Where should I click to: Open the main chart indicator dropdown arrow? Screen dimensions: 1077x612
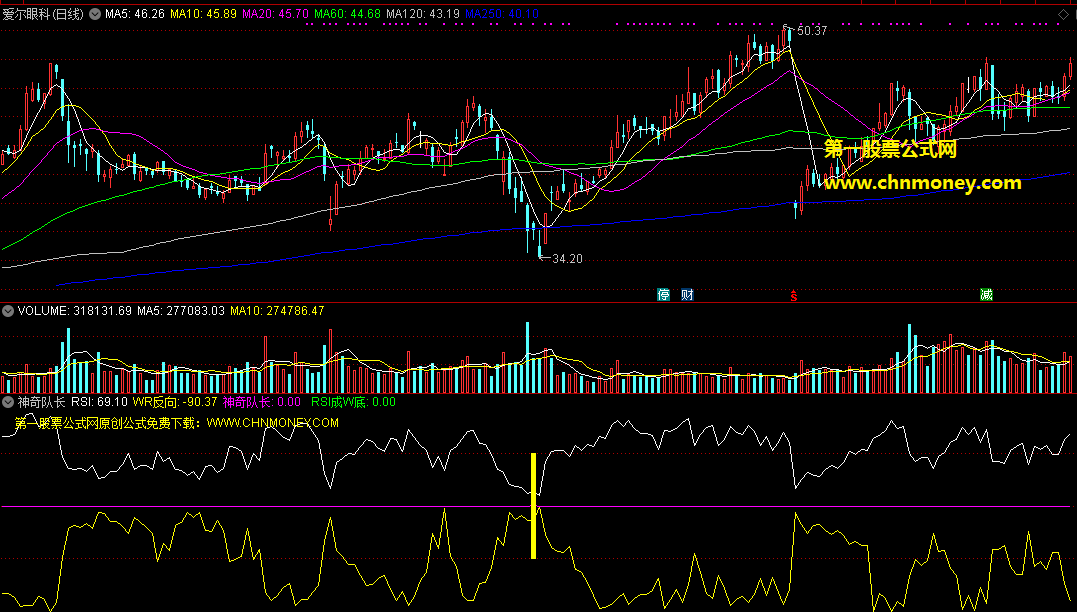[x=95, y=14]
